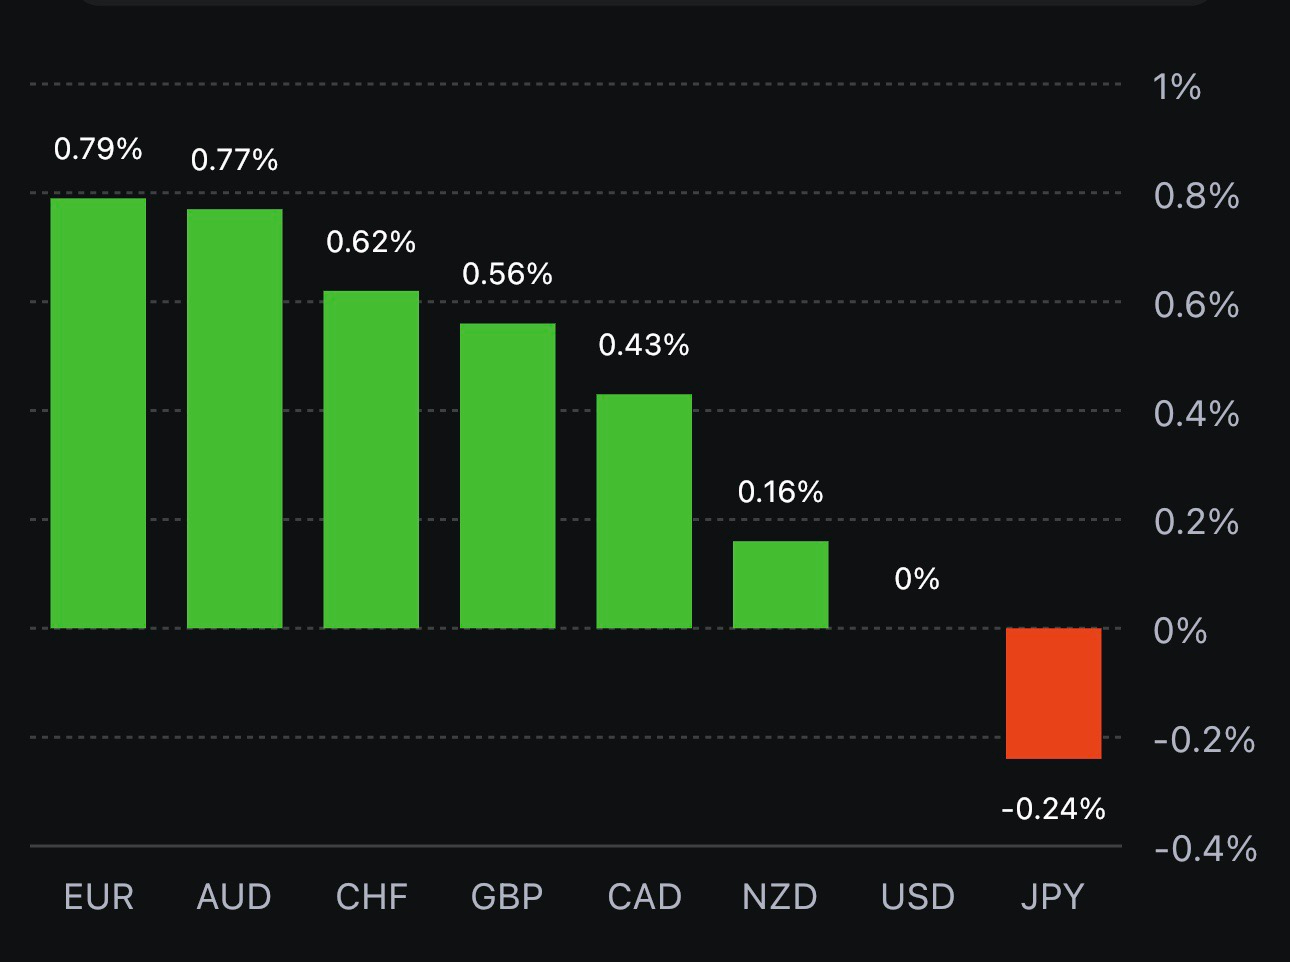1290x962 pixels.
Task: Select the short green NZD bar
Action: tap(780, 584)
